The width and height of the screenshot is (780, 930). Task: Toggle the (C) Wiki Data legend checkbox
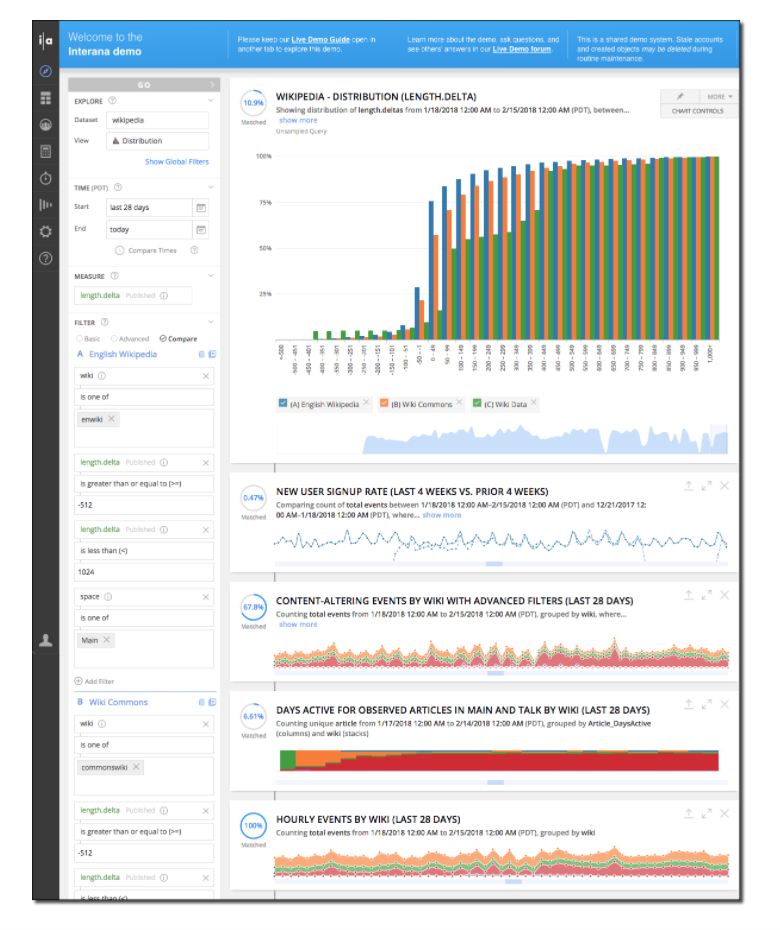(477, 403)
